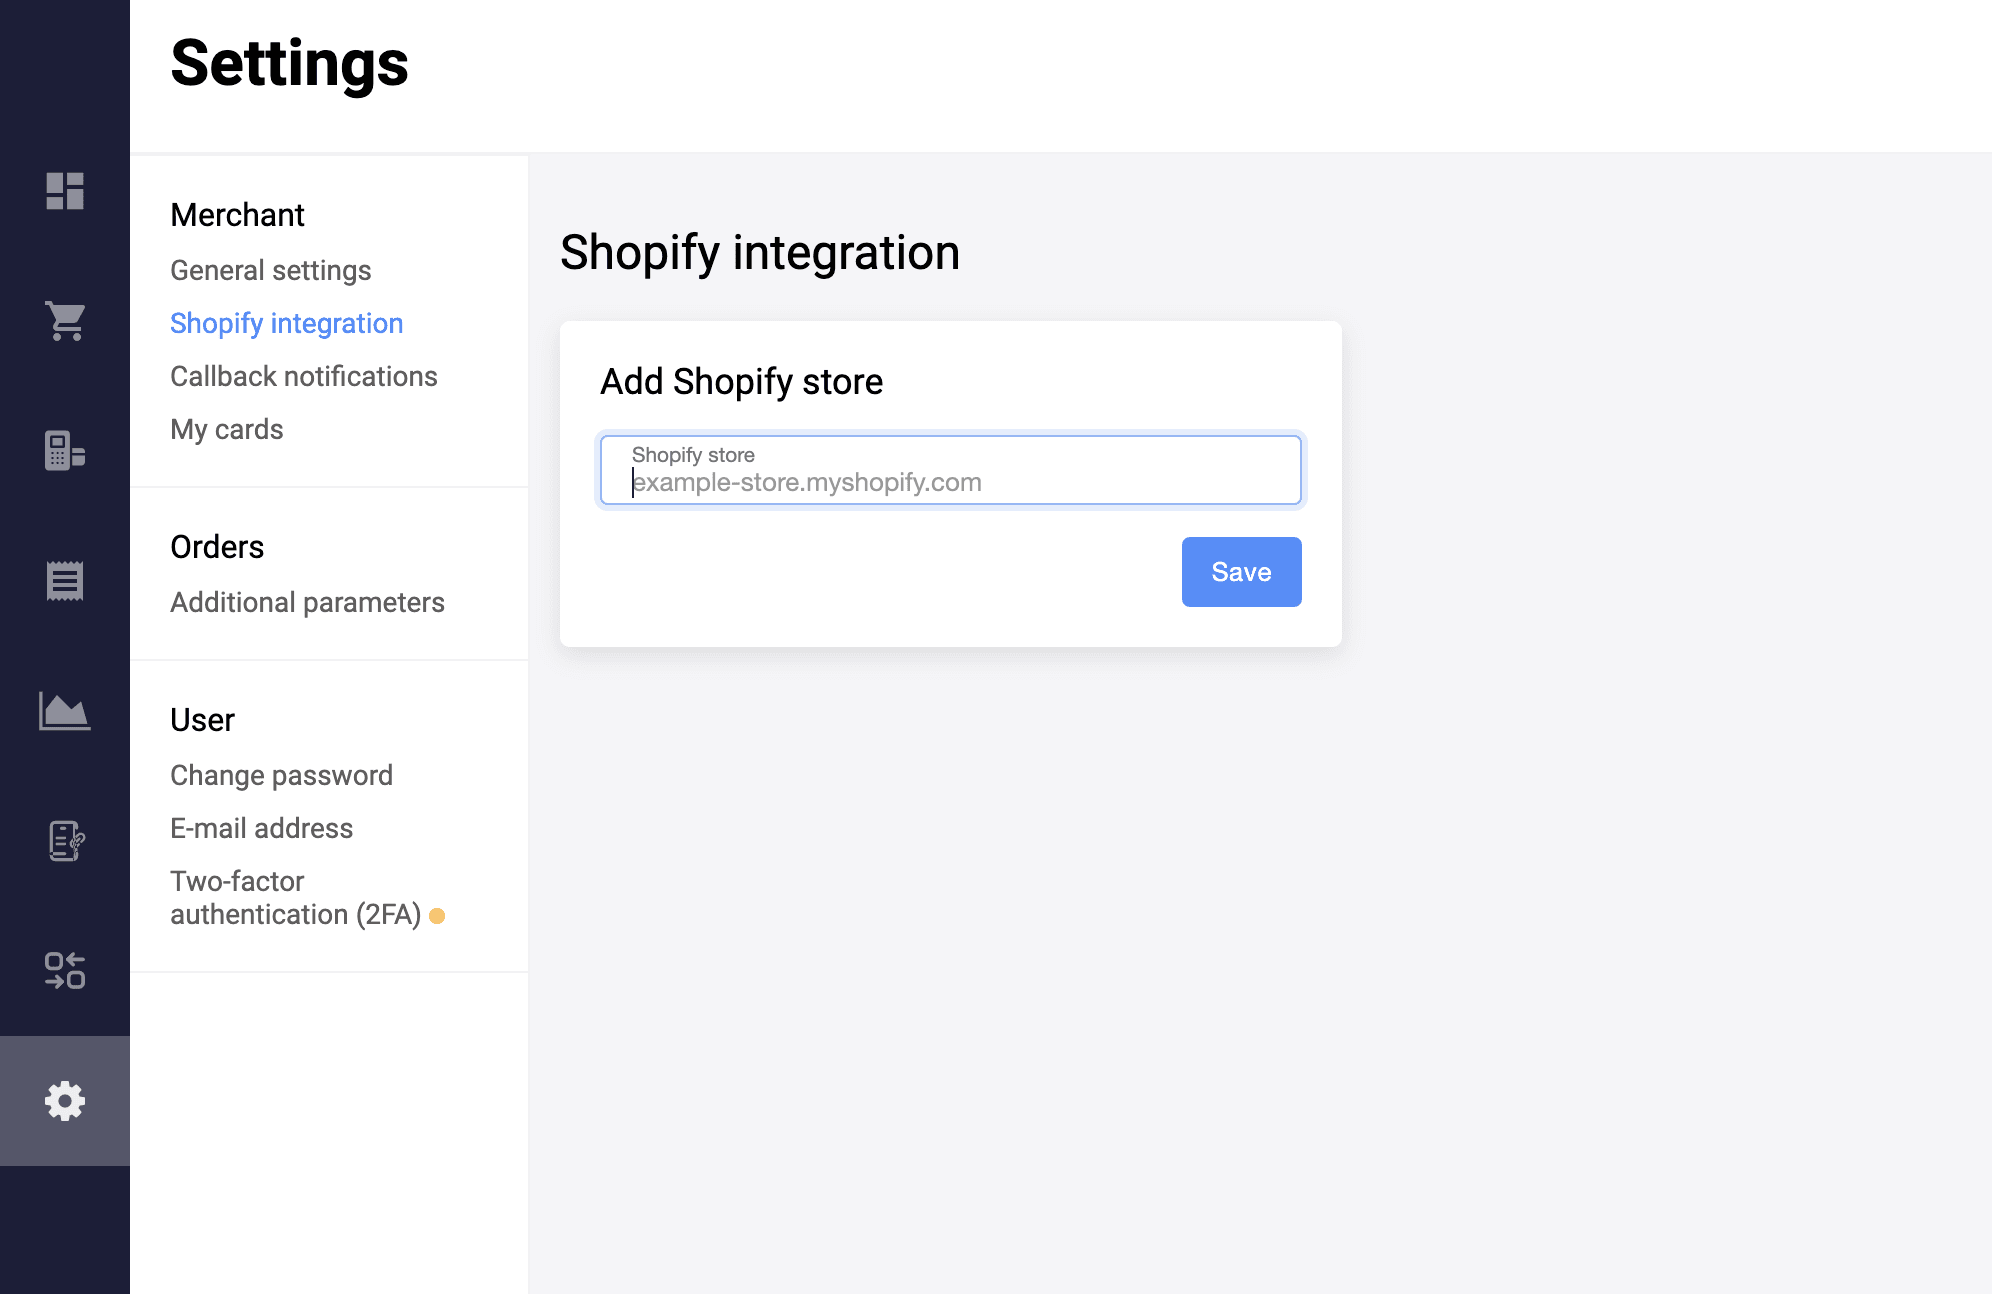Viewport: 1992px width, 1294px height.
Task: Open the payment terminal sidebar icon
Action: pos(65,451)
